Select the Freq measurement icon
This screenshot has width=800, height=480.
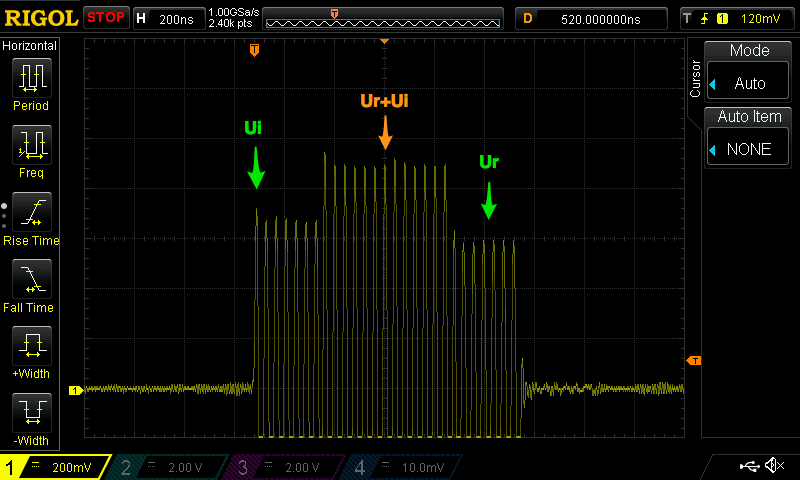tap(30, 146)
